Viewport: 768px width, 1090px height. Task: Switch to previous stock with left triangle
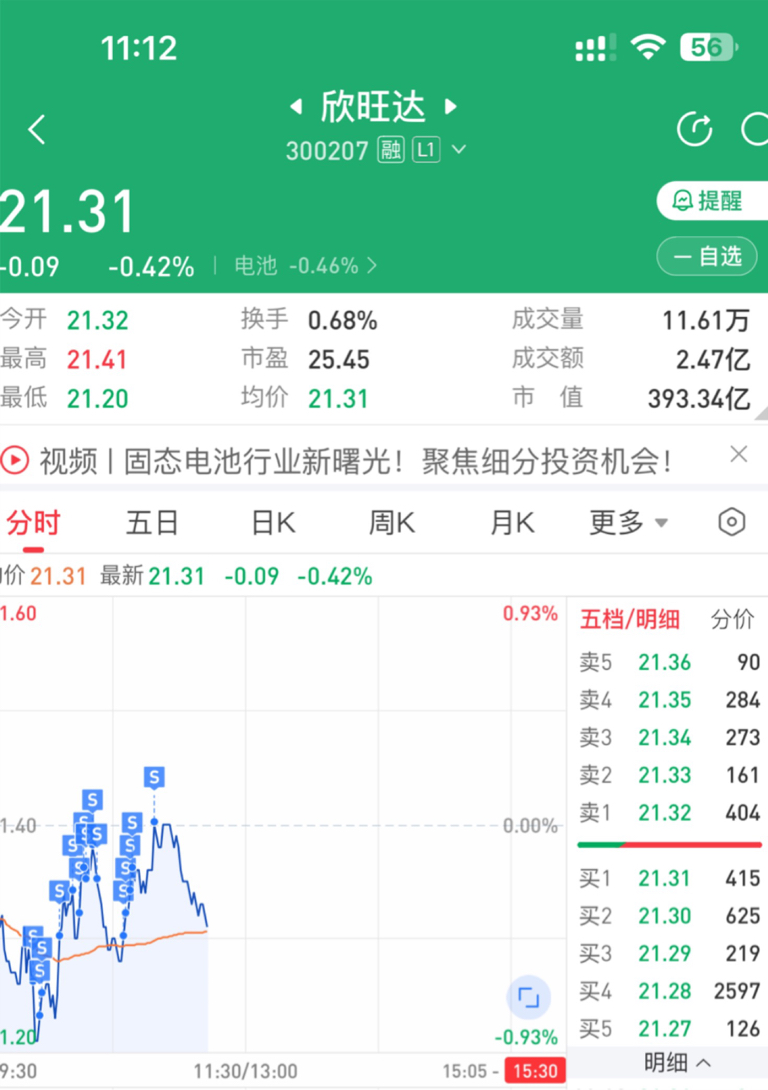click(x=296, y=106)
